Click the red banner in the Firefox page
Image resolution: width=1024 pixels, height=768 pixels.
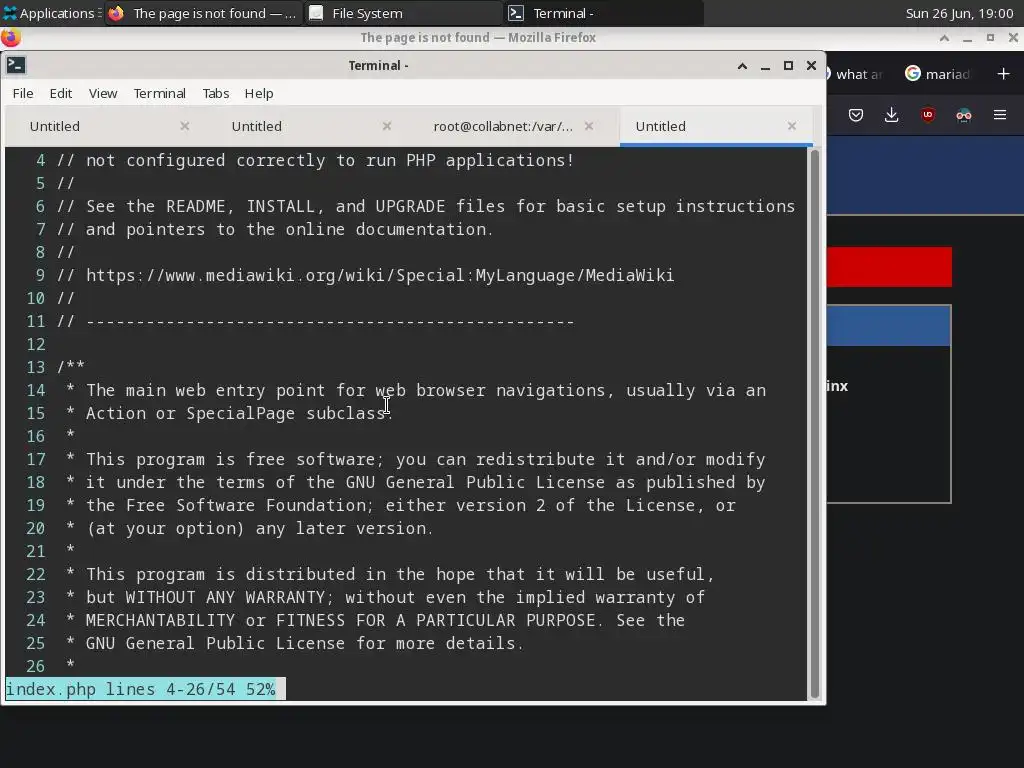coord(889,266)
